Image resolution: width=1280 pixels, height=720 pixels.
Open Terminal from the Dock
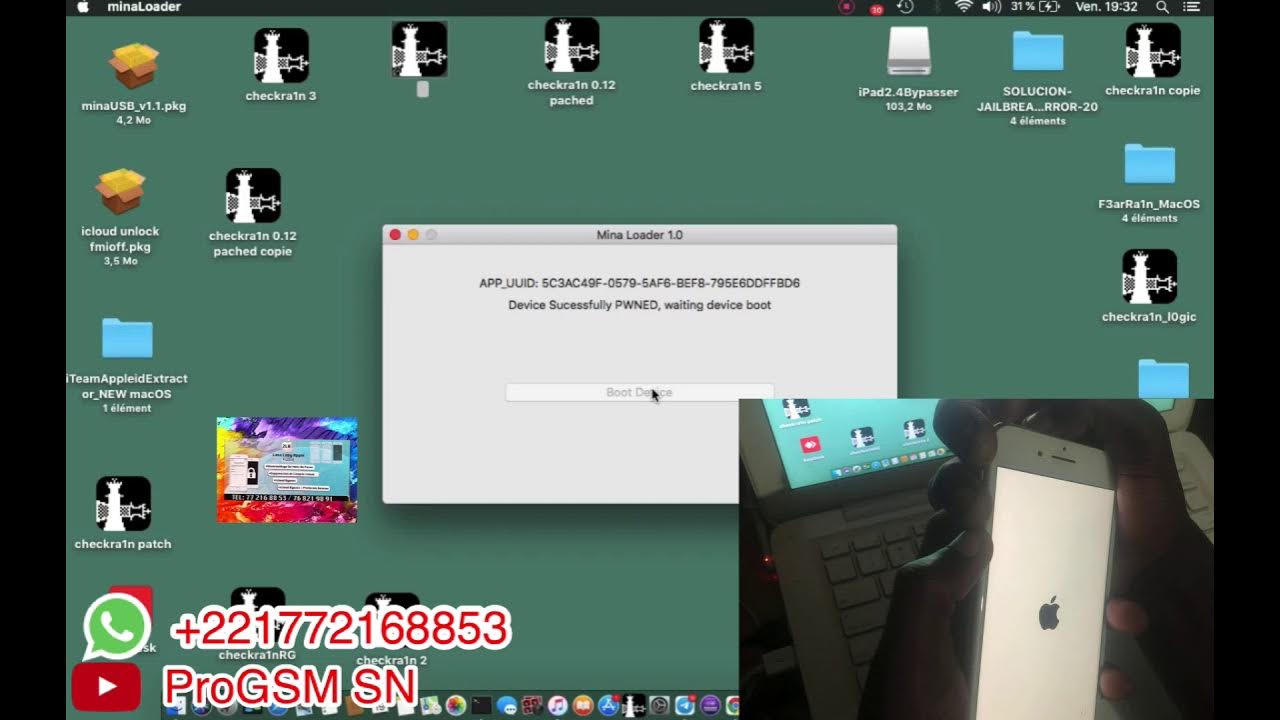click(x=481, y=706)
